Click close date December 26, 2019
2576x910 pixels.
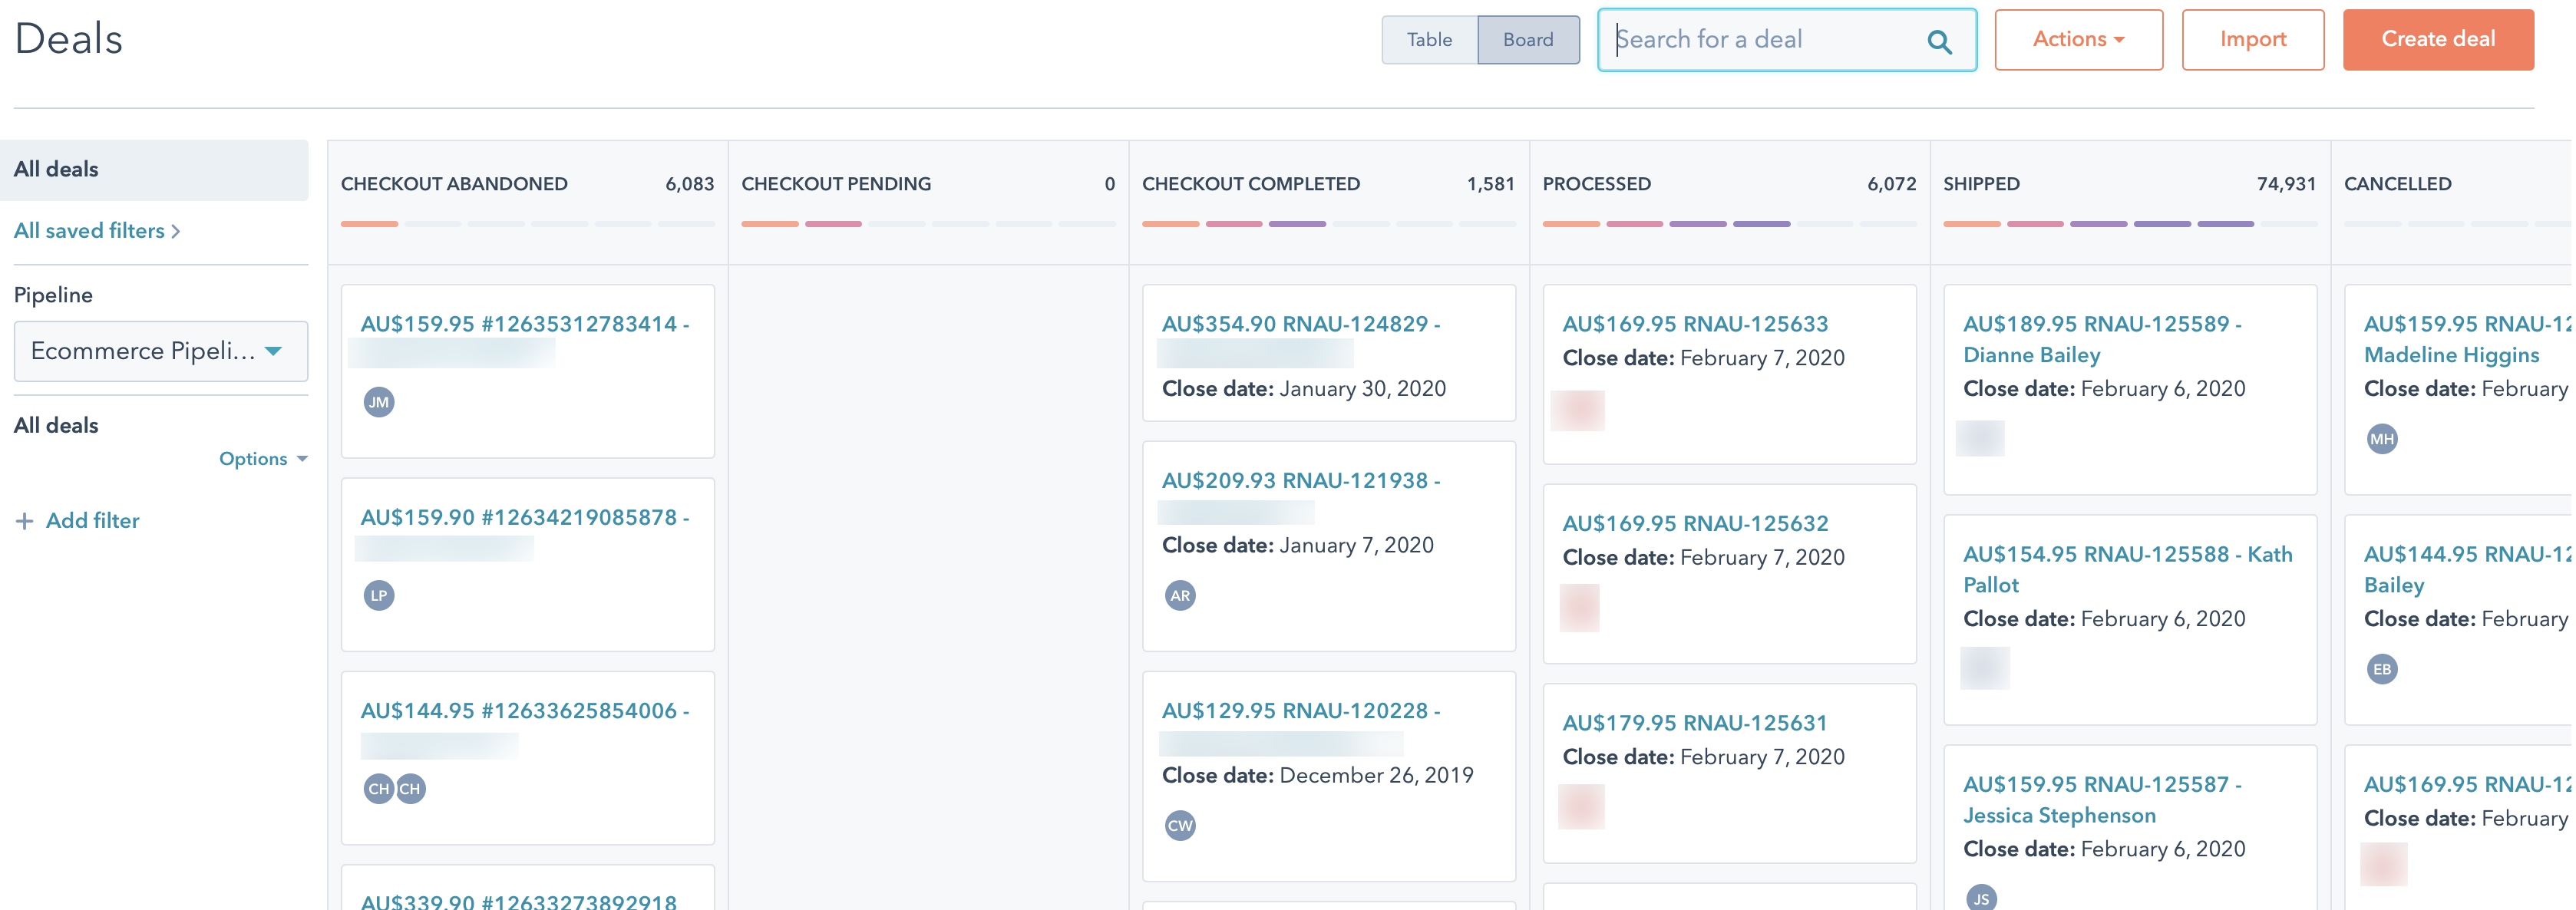1317,775
